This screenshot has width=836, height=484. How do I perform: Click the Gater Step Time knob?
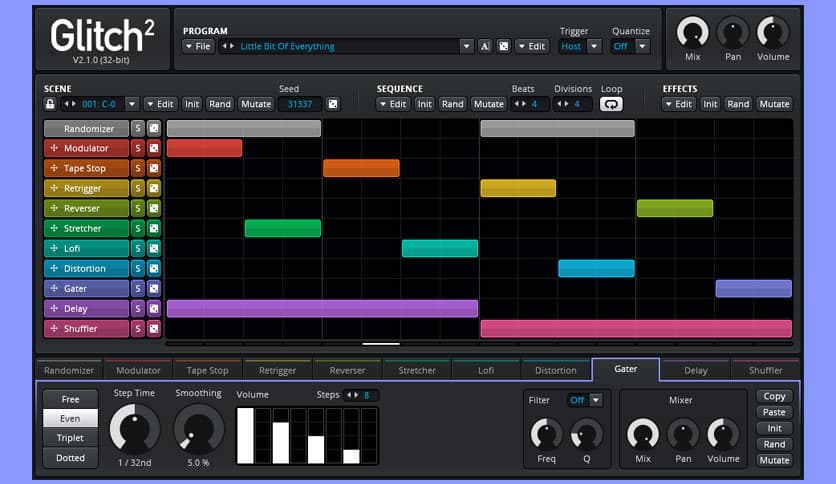coord(133,429)
